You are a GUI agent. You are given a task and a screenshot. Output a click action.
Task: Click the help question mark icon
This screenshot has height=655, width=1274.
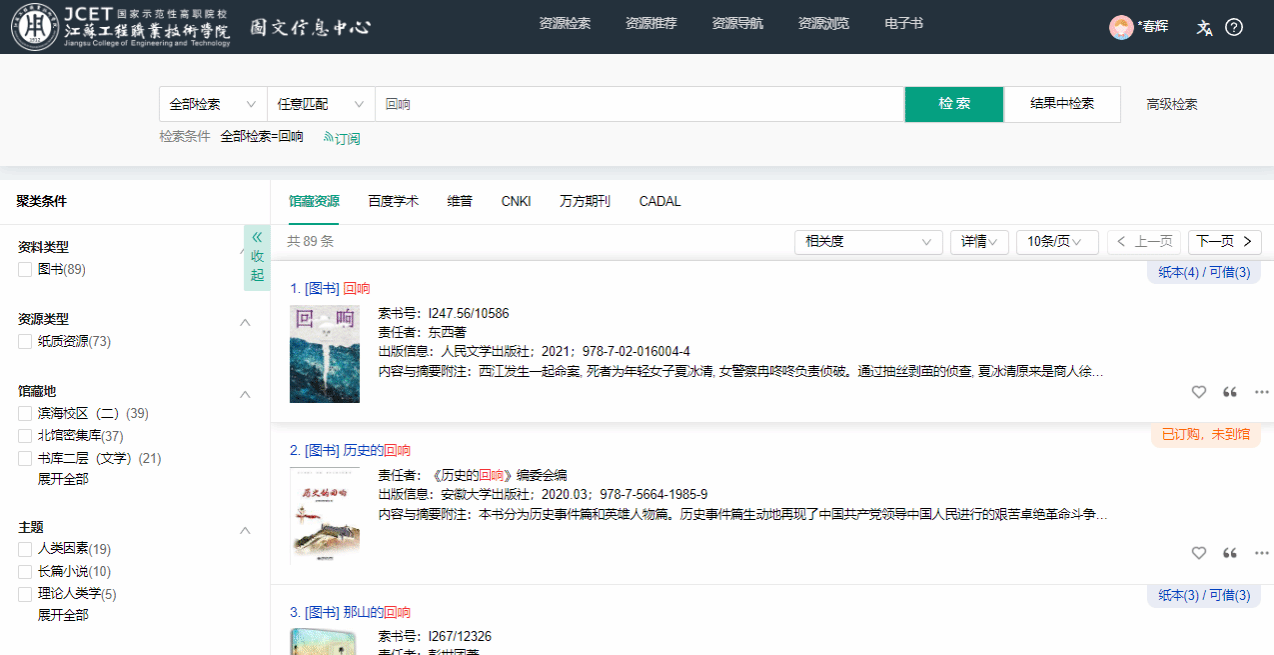[x=1234, y=27]
